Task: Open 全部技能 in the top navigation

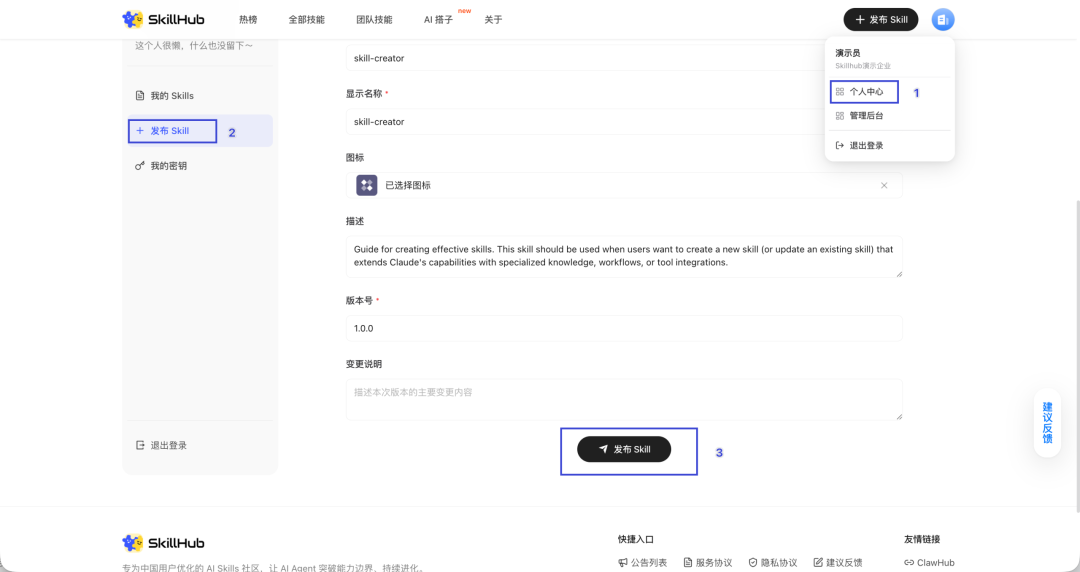Action: pyautogui.click(x=307, y=19)
